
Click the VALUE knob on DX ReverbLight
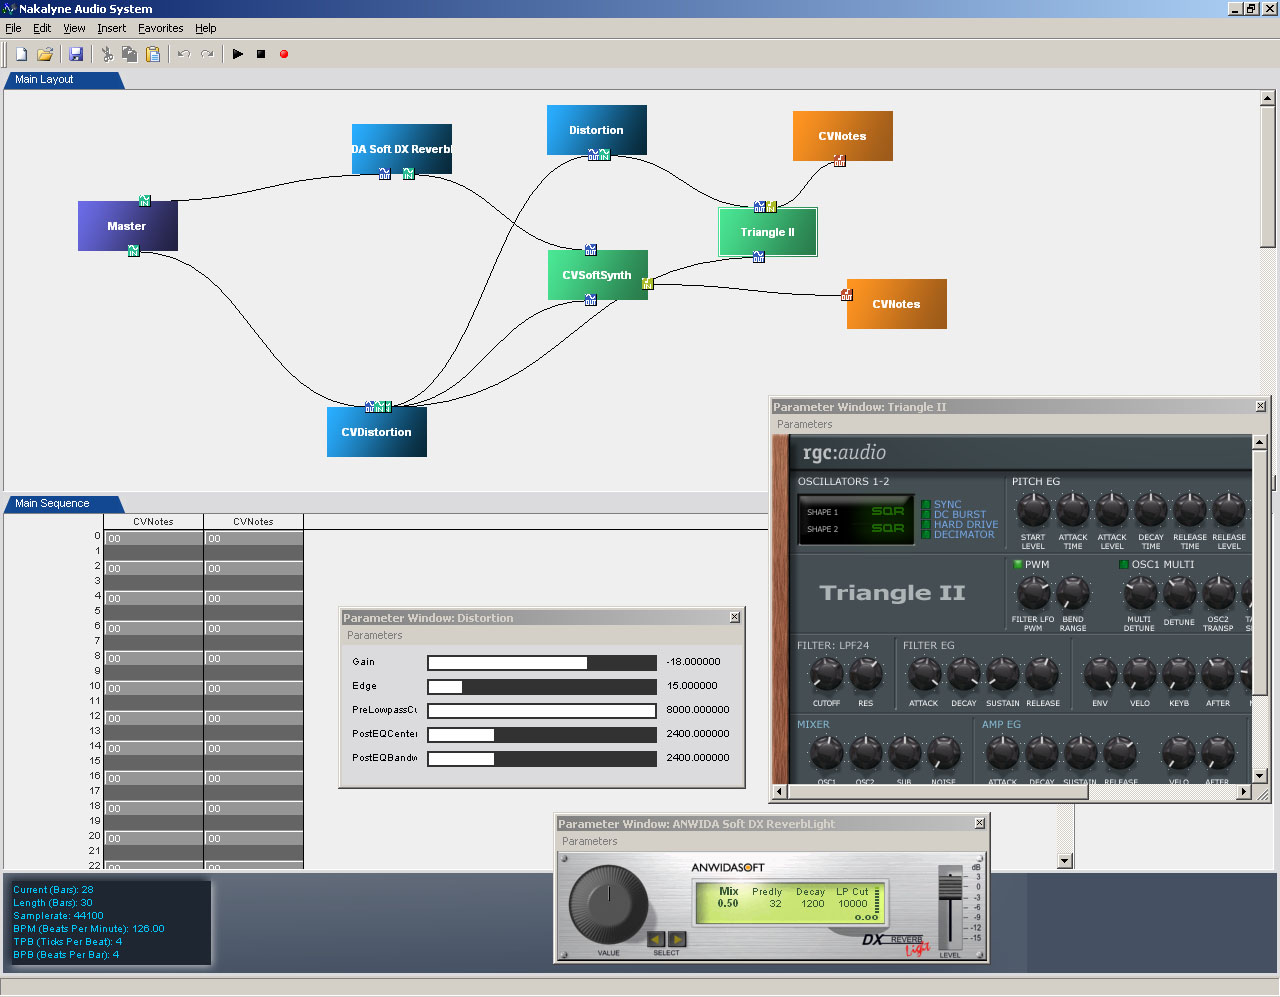[609, 906]
